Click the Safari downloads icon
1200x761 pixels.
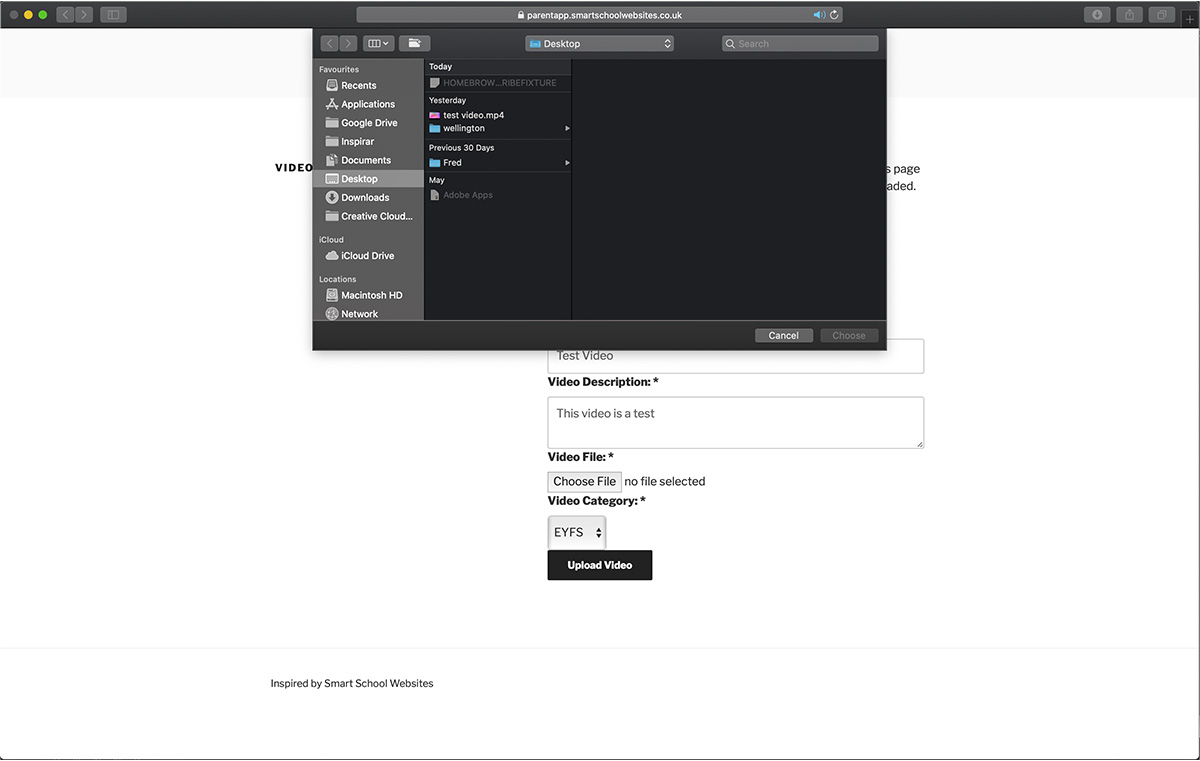coord(1097,15)
